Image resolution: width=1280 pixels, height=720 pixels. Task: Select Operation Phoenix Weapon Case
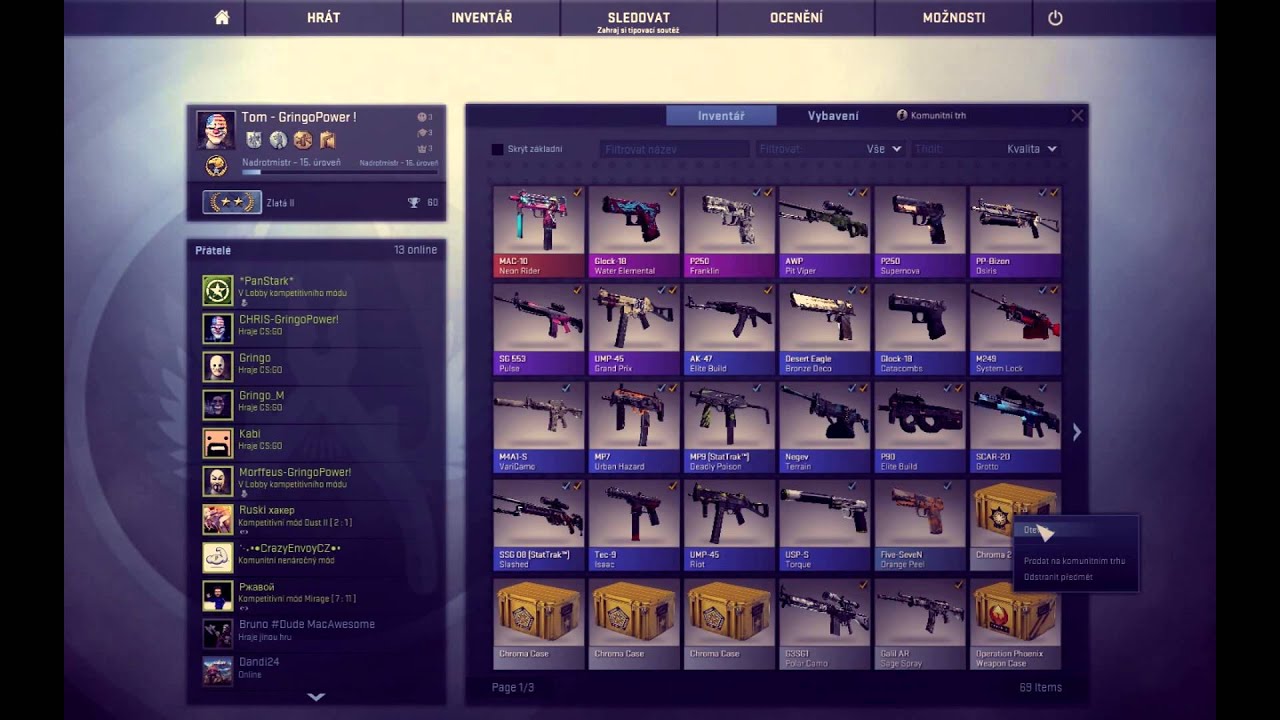tap(1015, 623)
